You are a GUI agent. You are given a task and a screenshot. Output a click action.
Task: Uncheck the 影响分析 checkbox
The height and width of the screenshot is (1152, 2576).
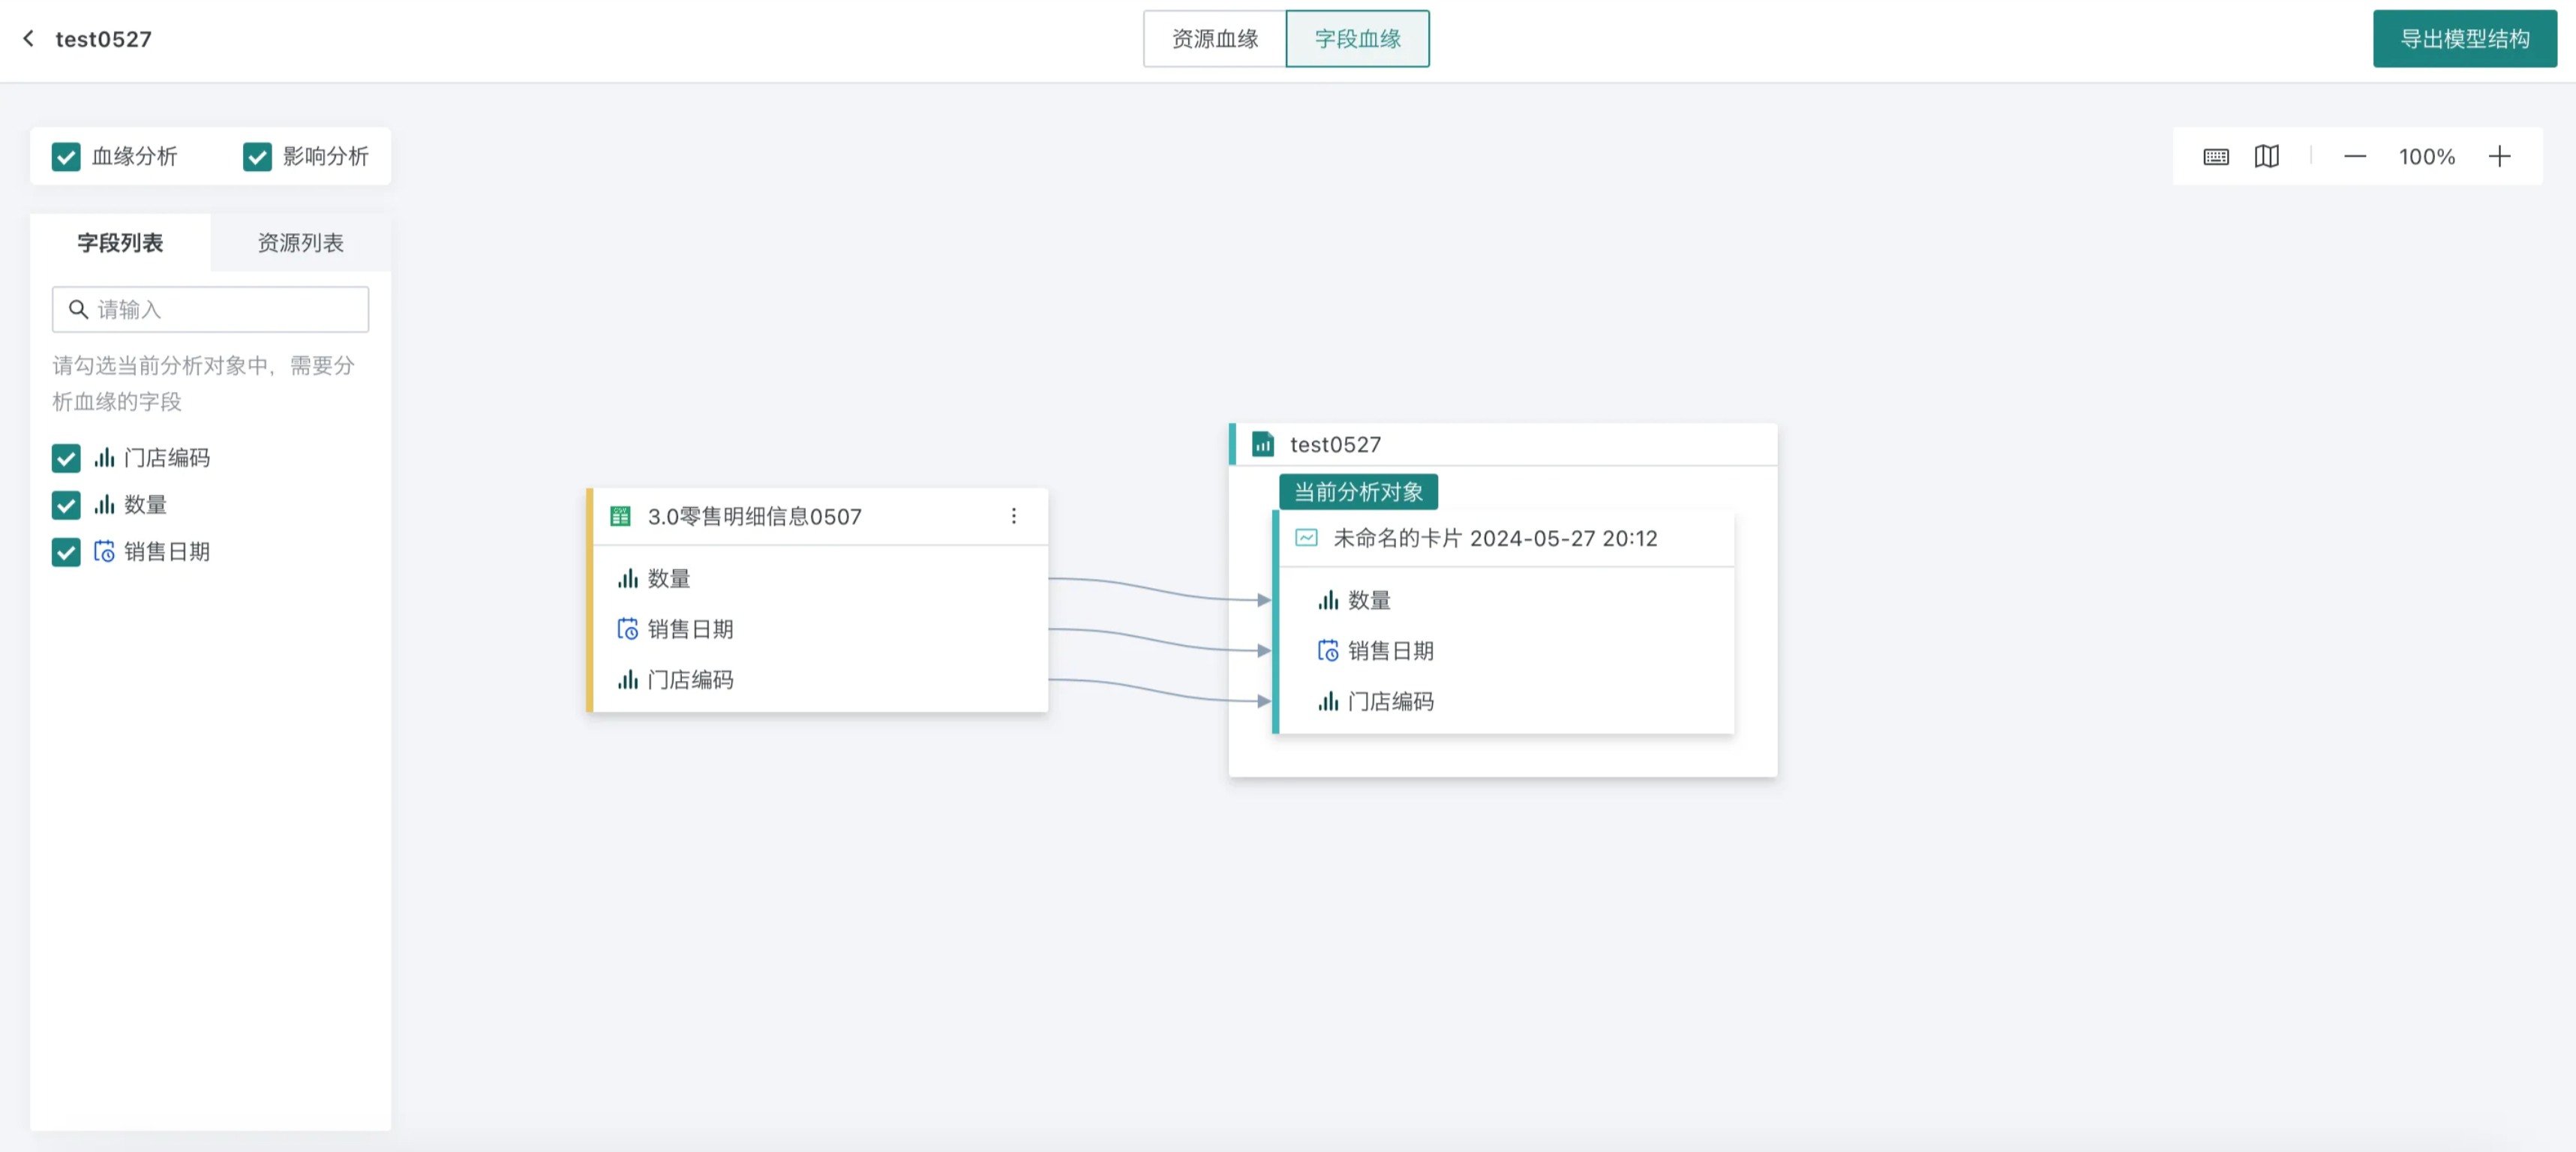[x=257, y=157]
